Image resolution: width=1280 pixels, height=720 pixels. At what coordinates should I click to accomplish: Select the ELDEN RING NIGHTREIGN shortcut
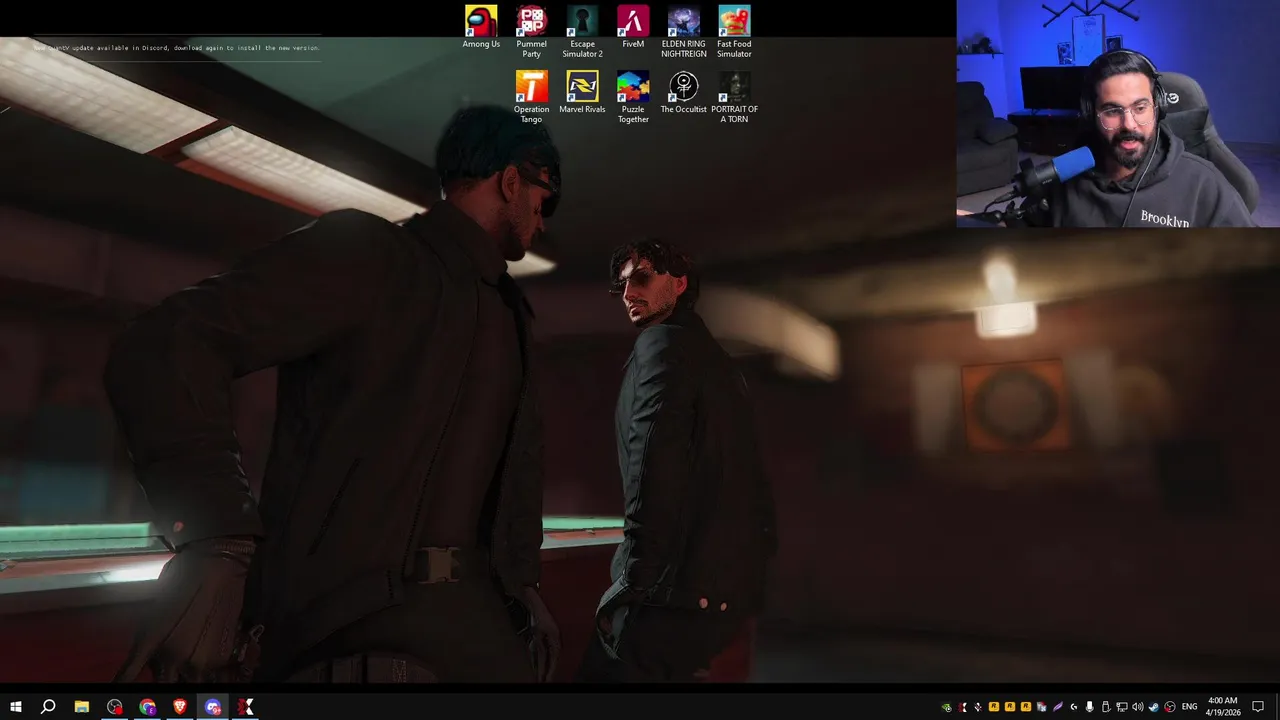click(x=684, y=32)
